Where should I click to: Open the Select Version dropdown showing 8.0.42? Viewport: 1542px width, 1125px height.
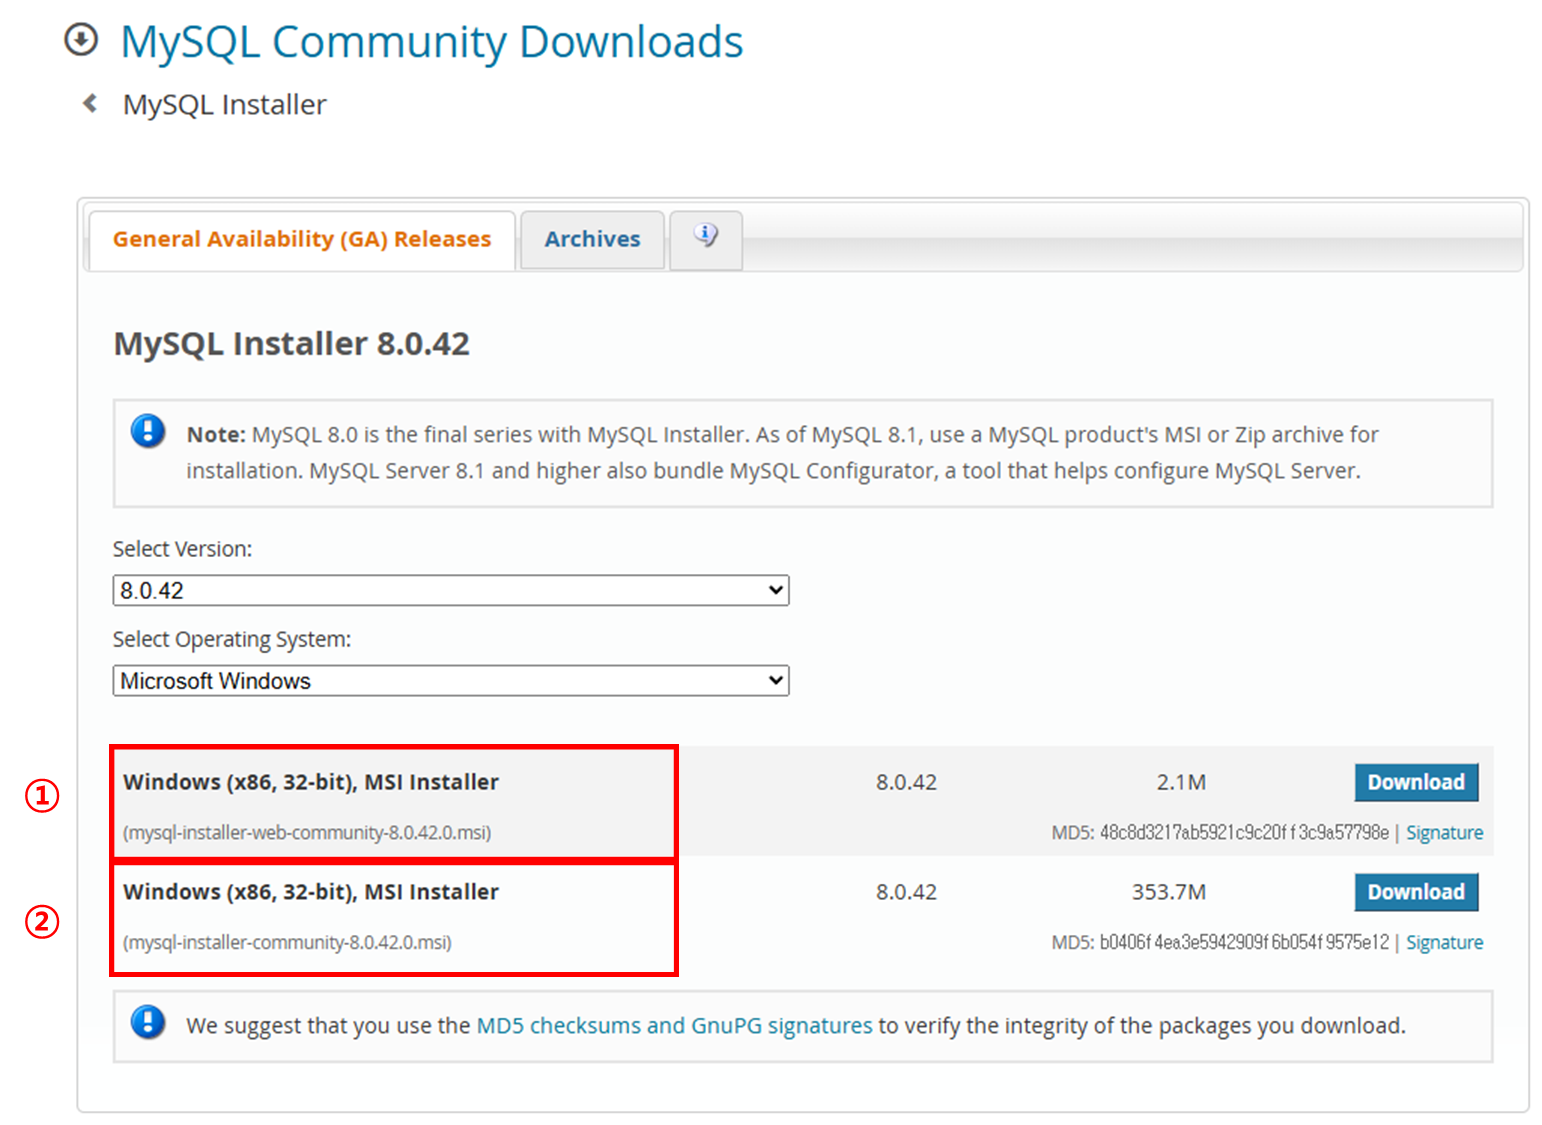tap(451, 590)
